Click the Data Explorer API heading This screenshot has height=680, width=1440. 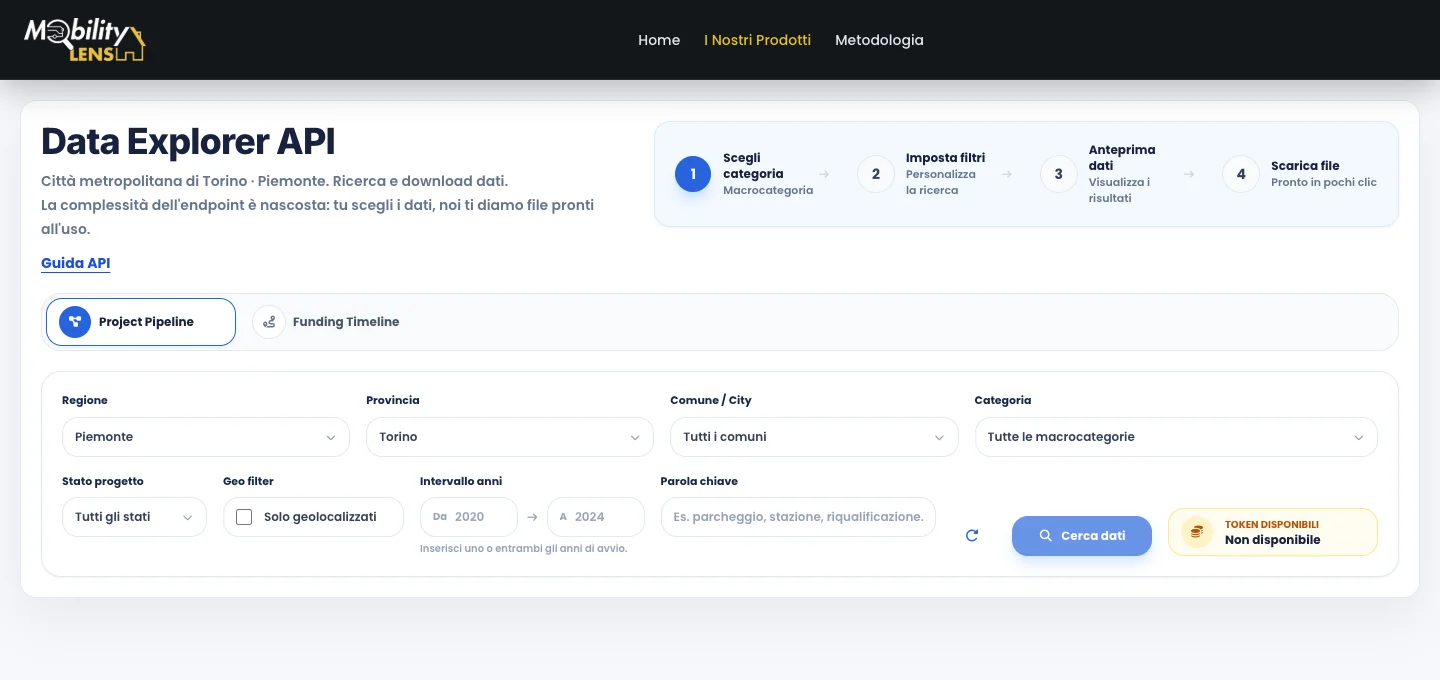188,142
